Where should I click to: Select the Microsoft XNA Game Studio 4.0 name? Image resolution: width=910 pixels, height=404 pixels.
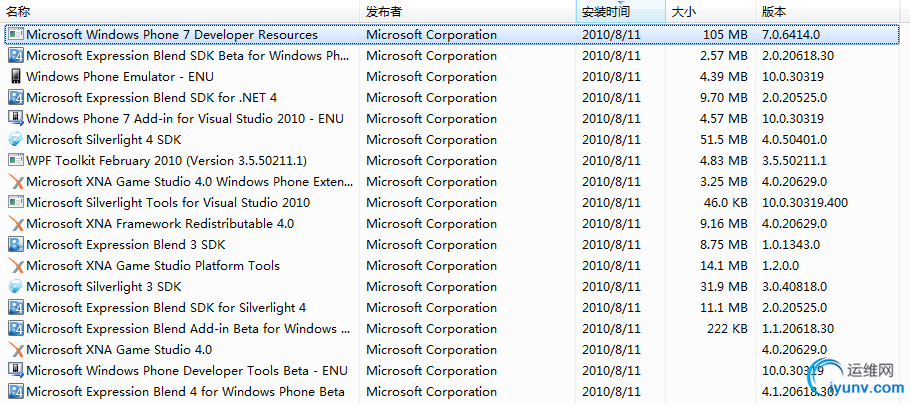pos(119,349)
